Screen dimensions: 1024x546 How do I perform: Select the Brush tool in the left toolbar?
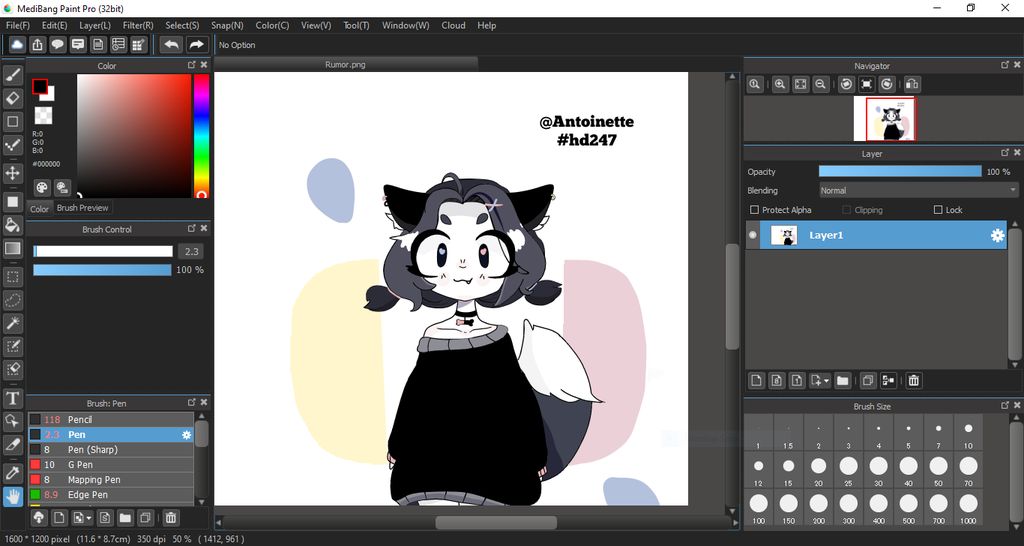(12, 75)
